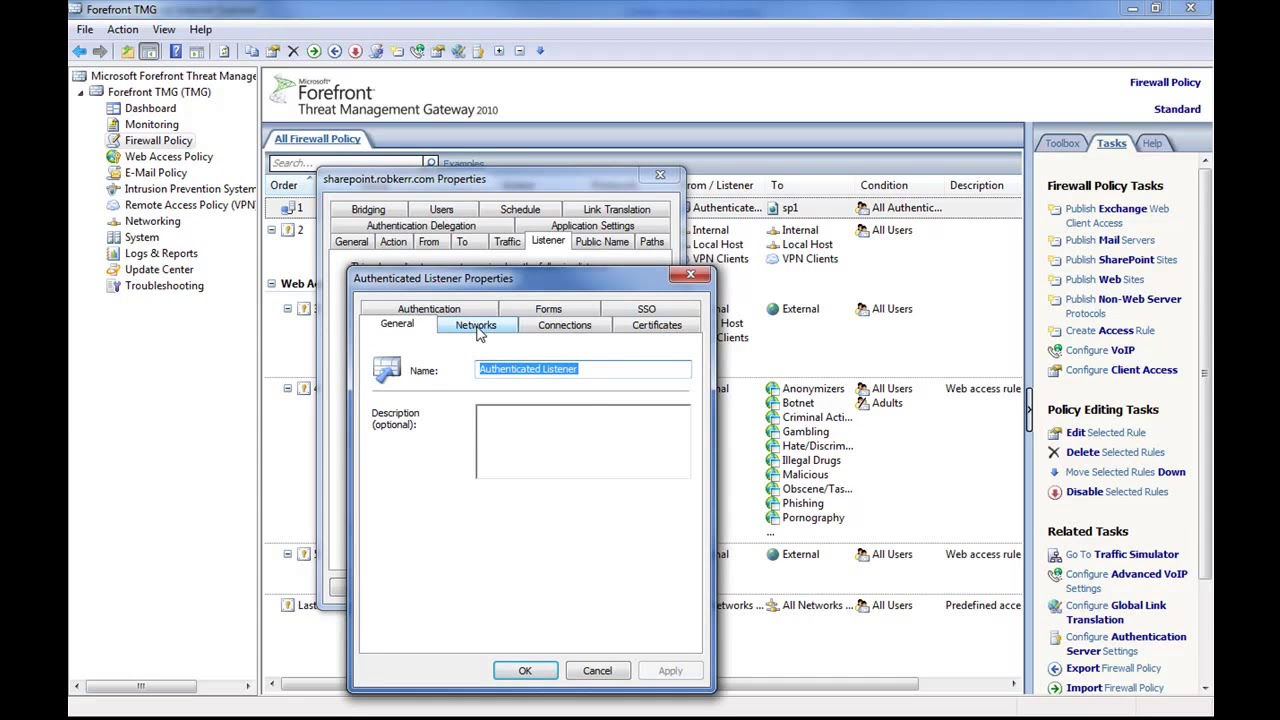
Task: Click the Delete Selected Rules X icon
Action: (1054, 453)
